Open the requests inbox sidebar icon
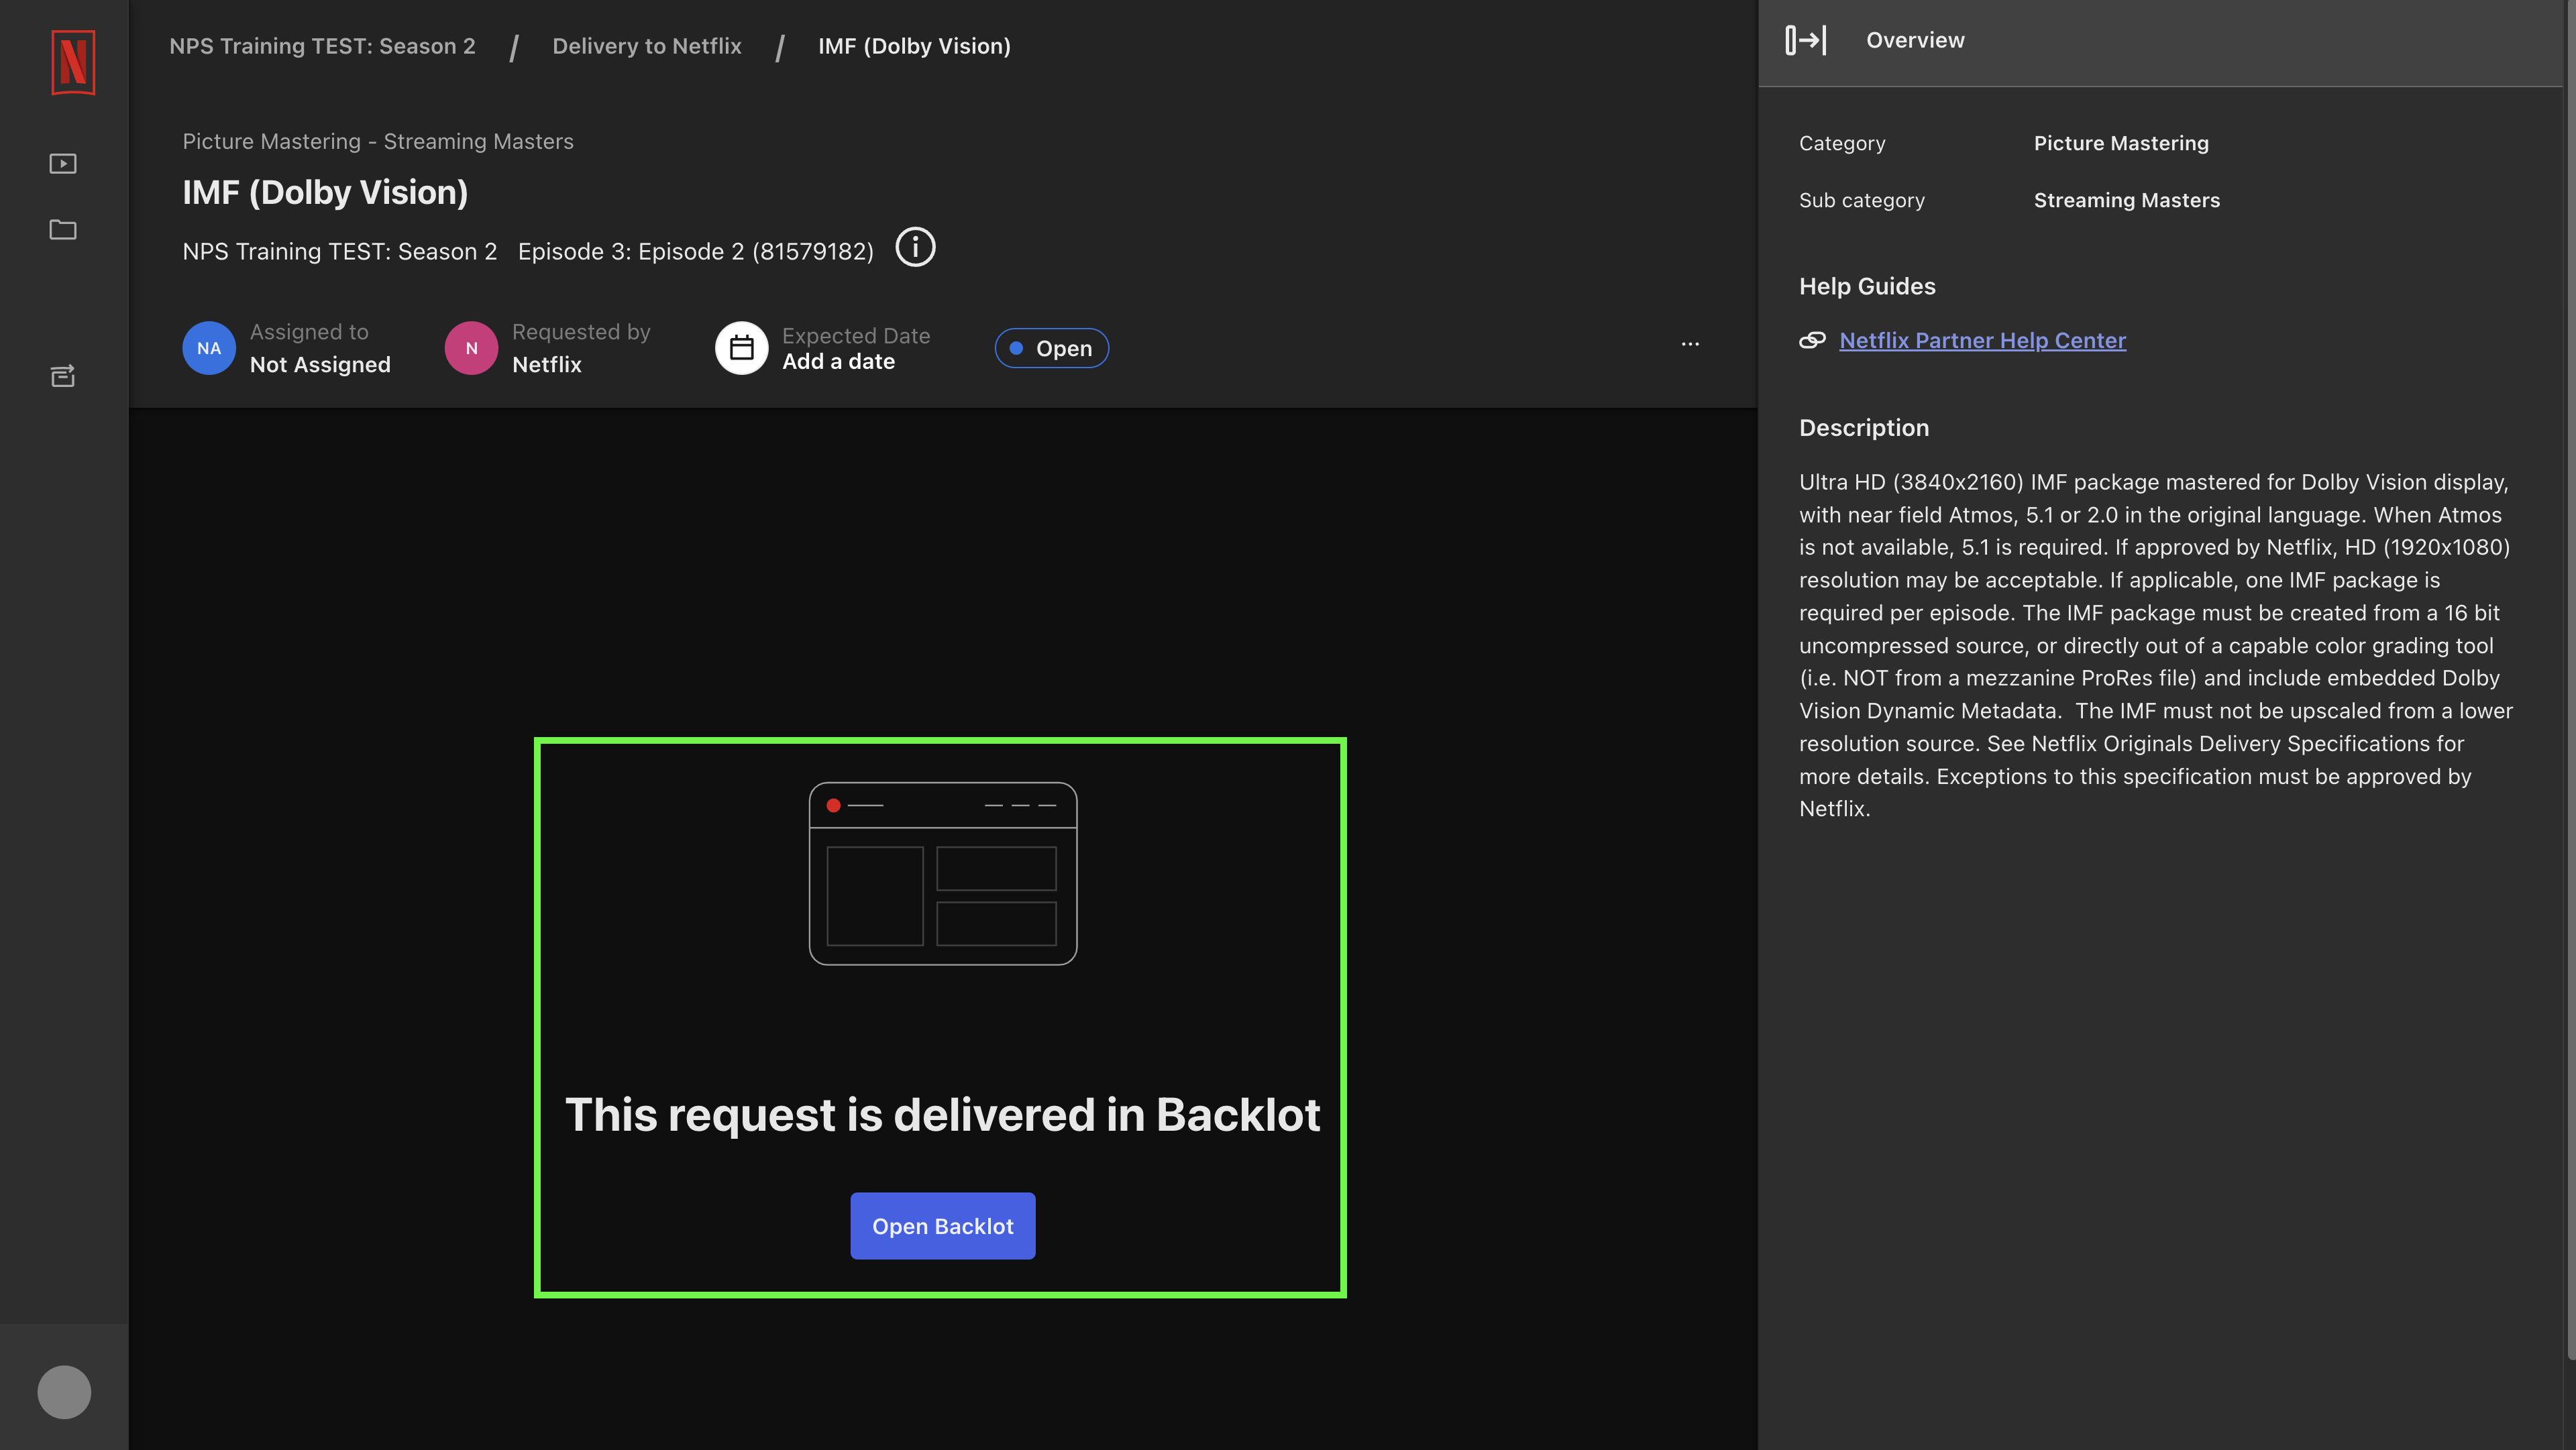 (x=63, y=376)
